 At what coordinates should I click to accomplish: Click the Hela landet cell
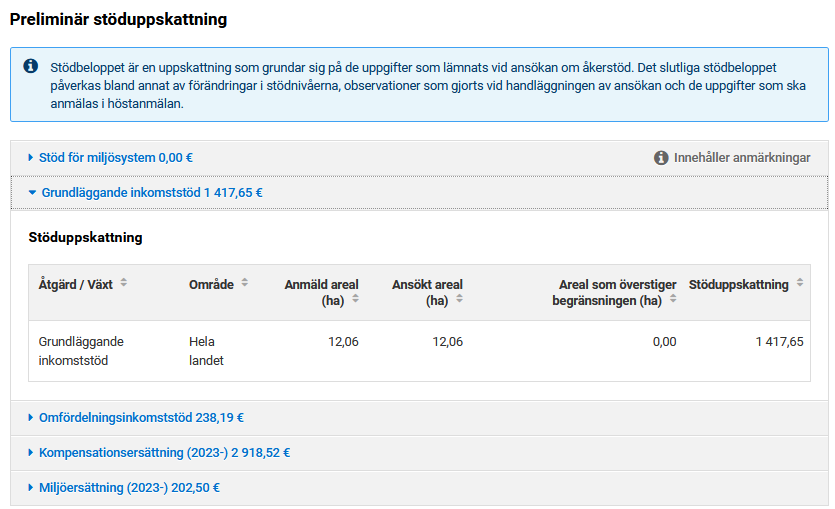click(206, 350)
